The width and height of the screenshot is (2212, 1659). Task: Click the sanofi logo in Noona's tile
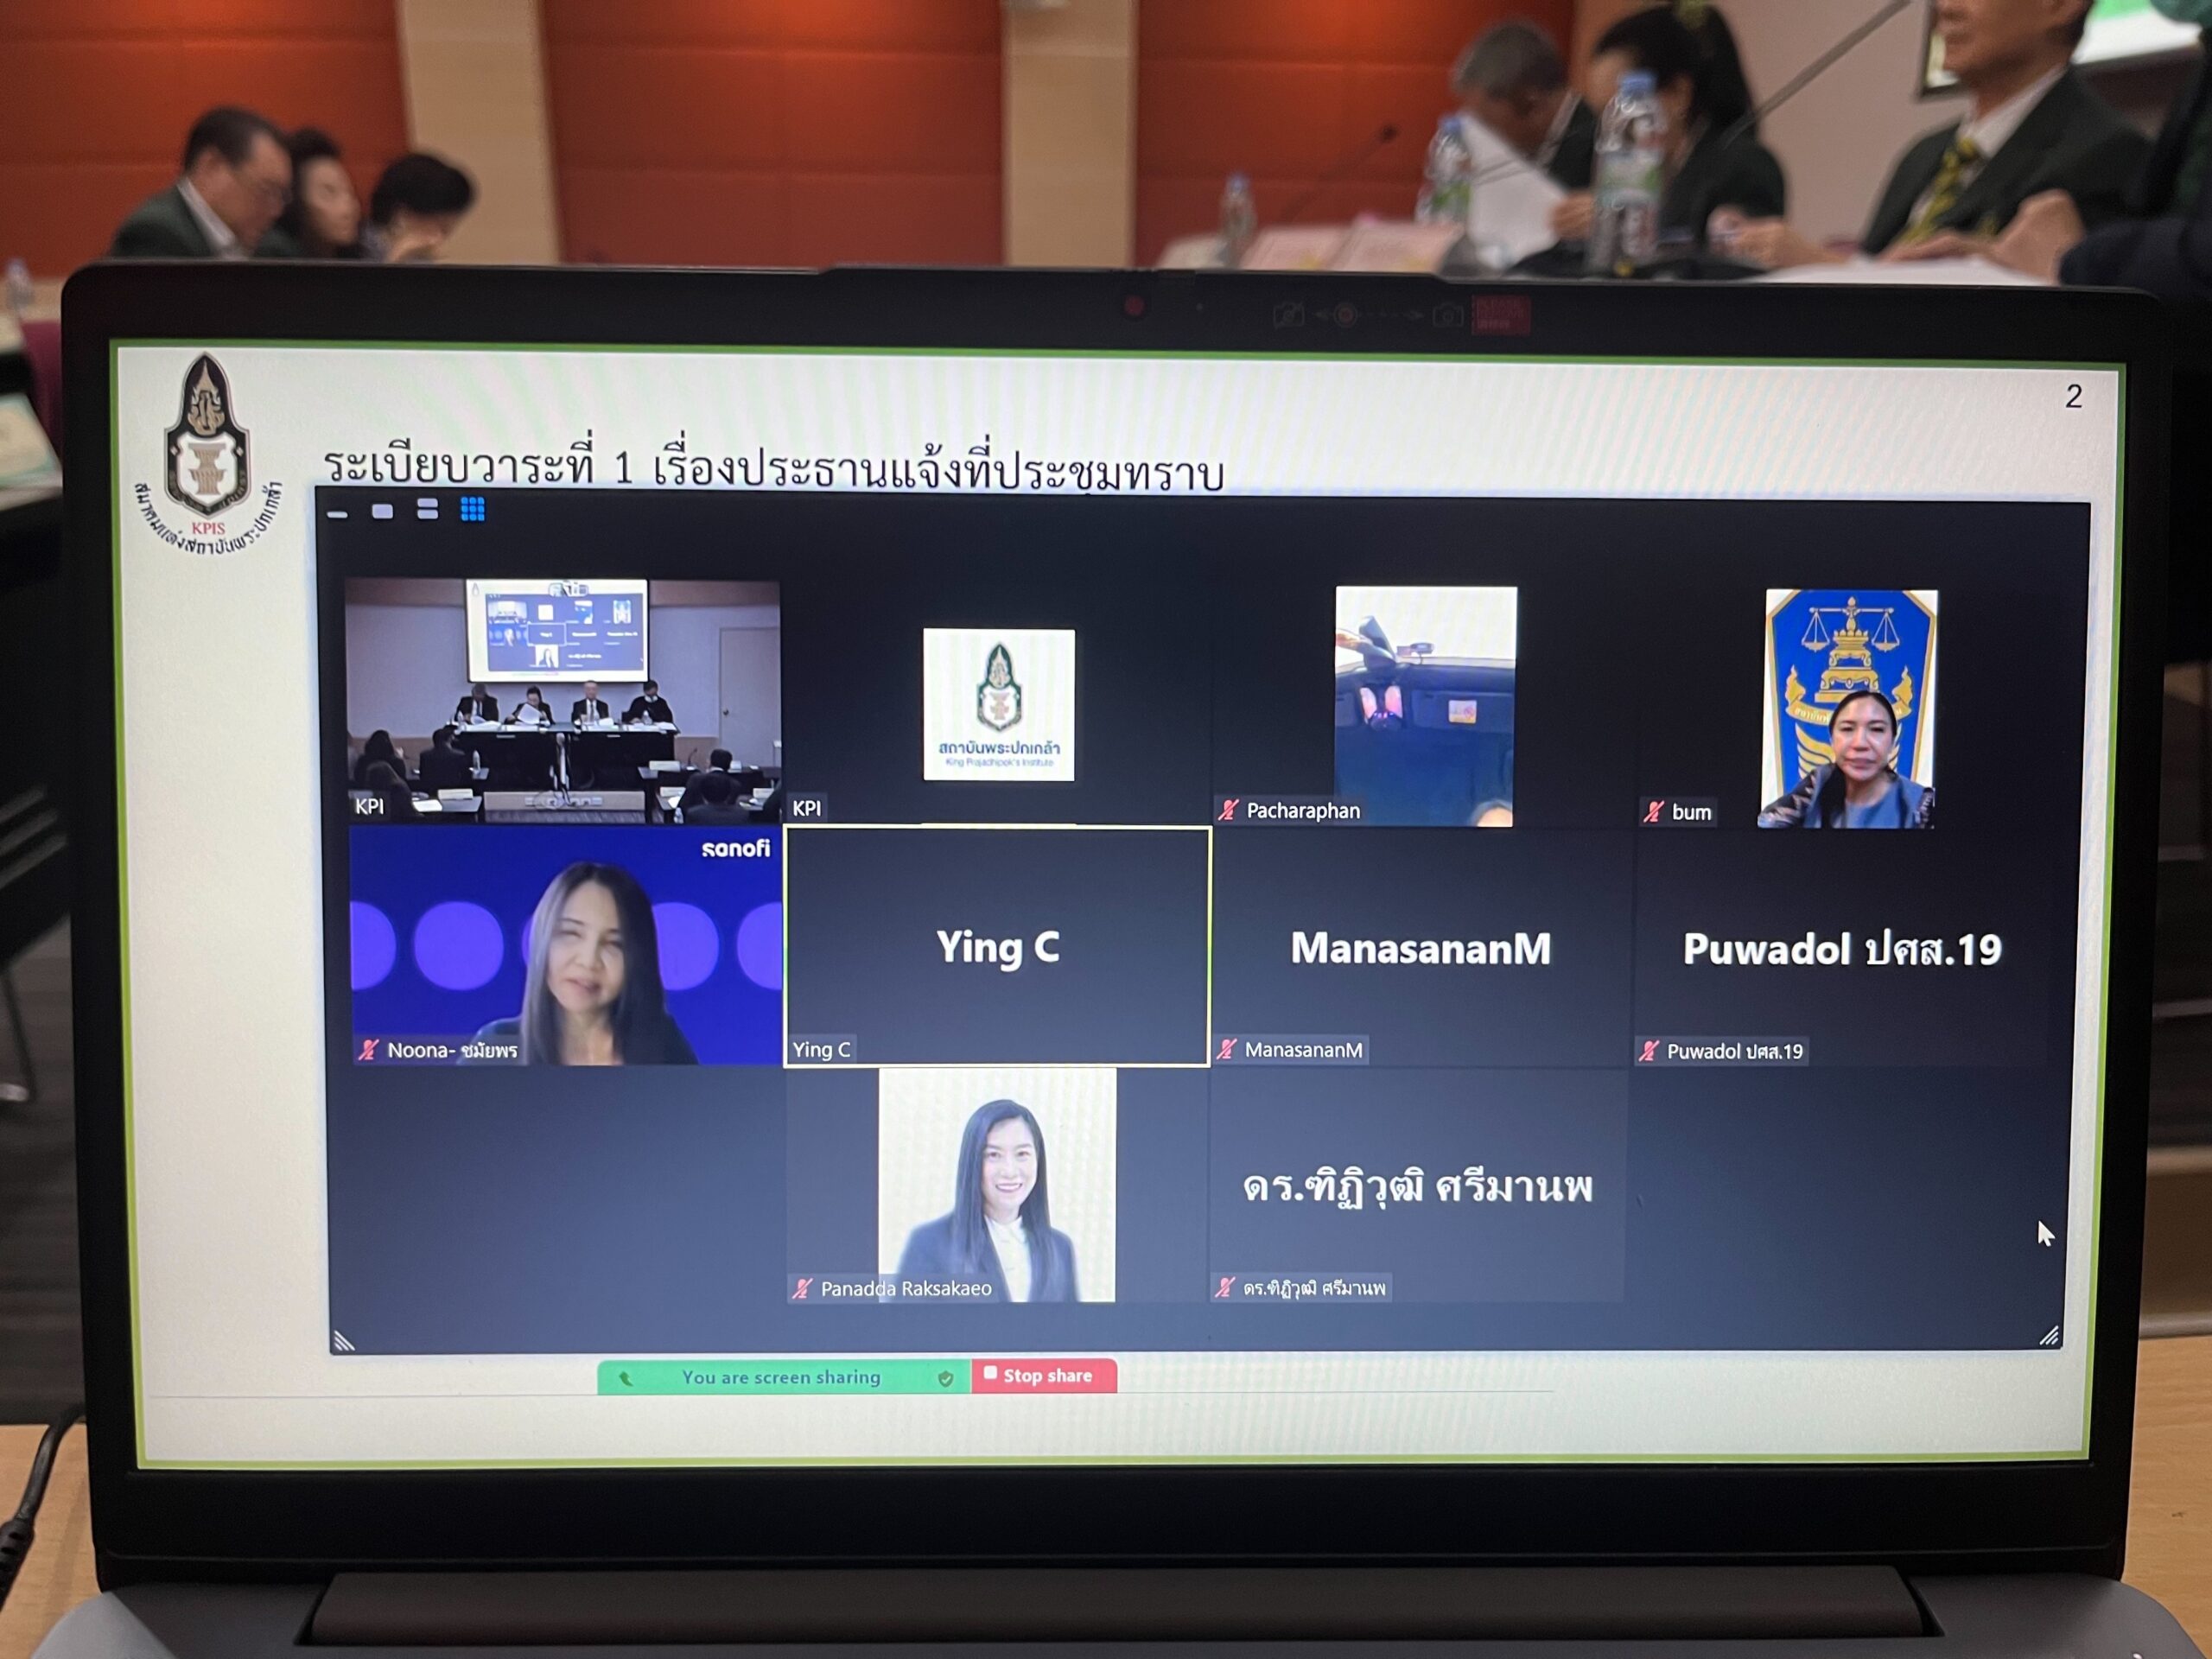click(735, 849)
